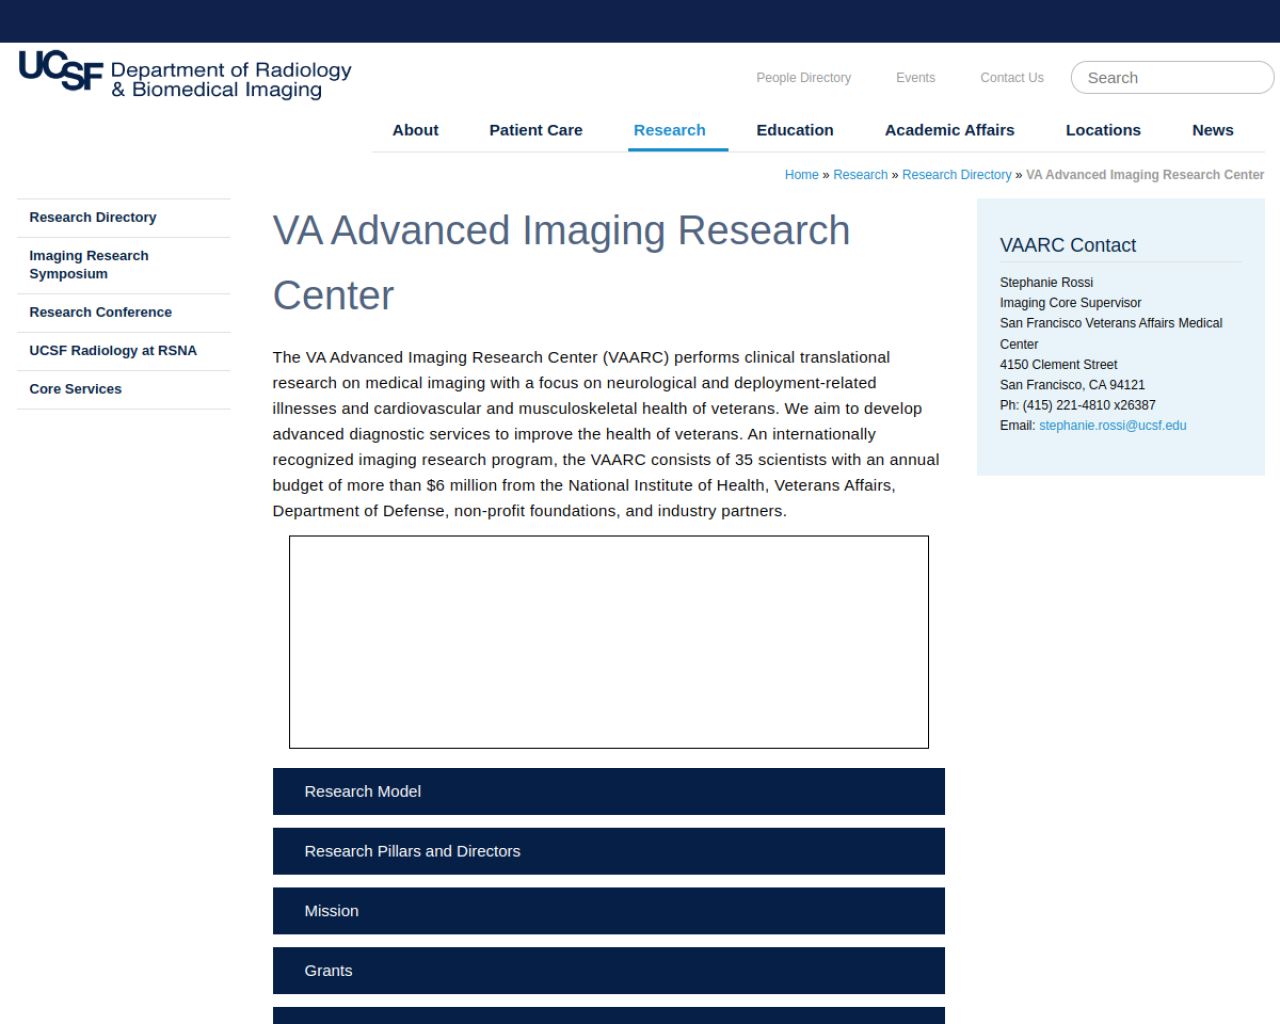Go to Research in the breadcrumb
The height and width of the screenshot is (1024, 1280).
860,175
